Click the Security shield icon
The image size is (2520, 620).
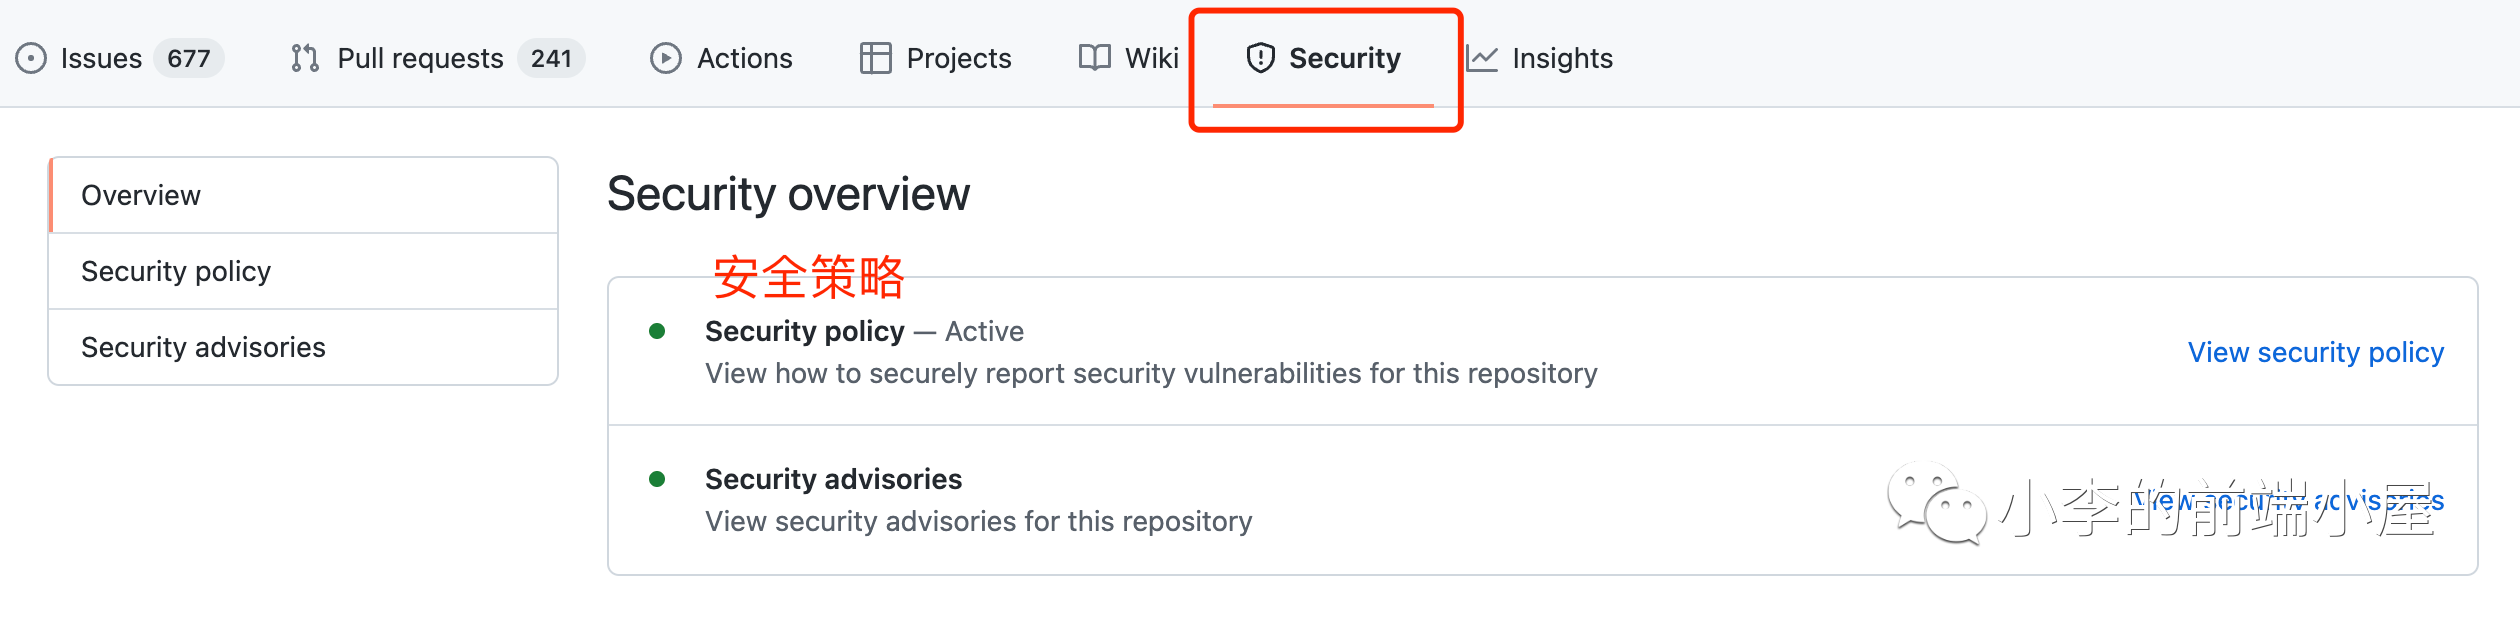click(x=1260, y=58)
